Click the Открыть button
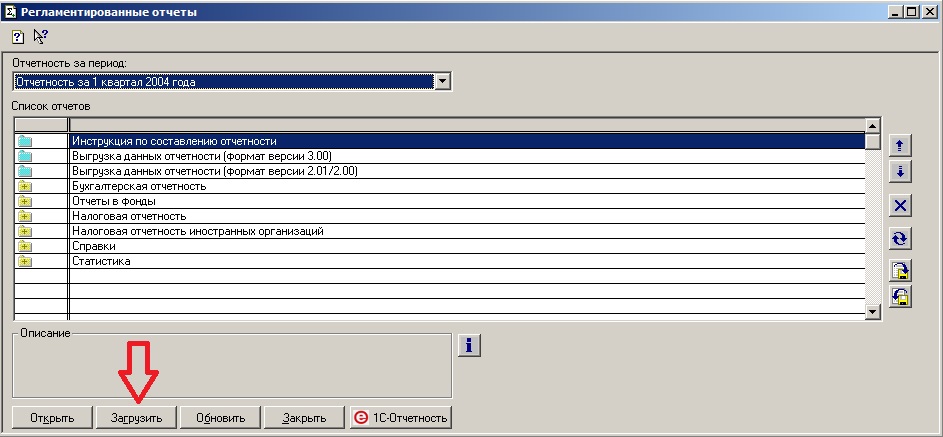This screenshot has height=437, width=943. (x=52, y=417)
